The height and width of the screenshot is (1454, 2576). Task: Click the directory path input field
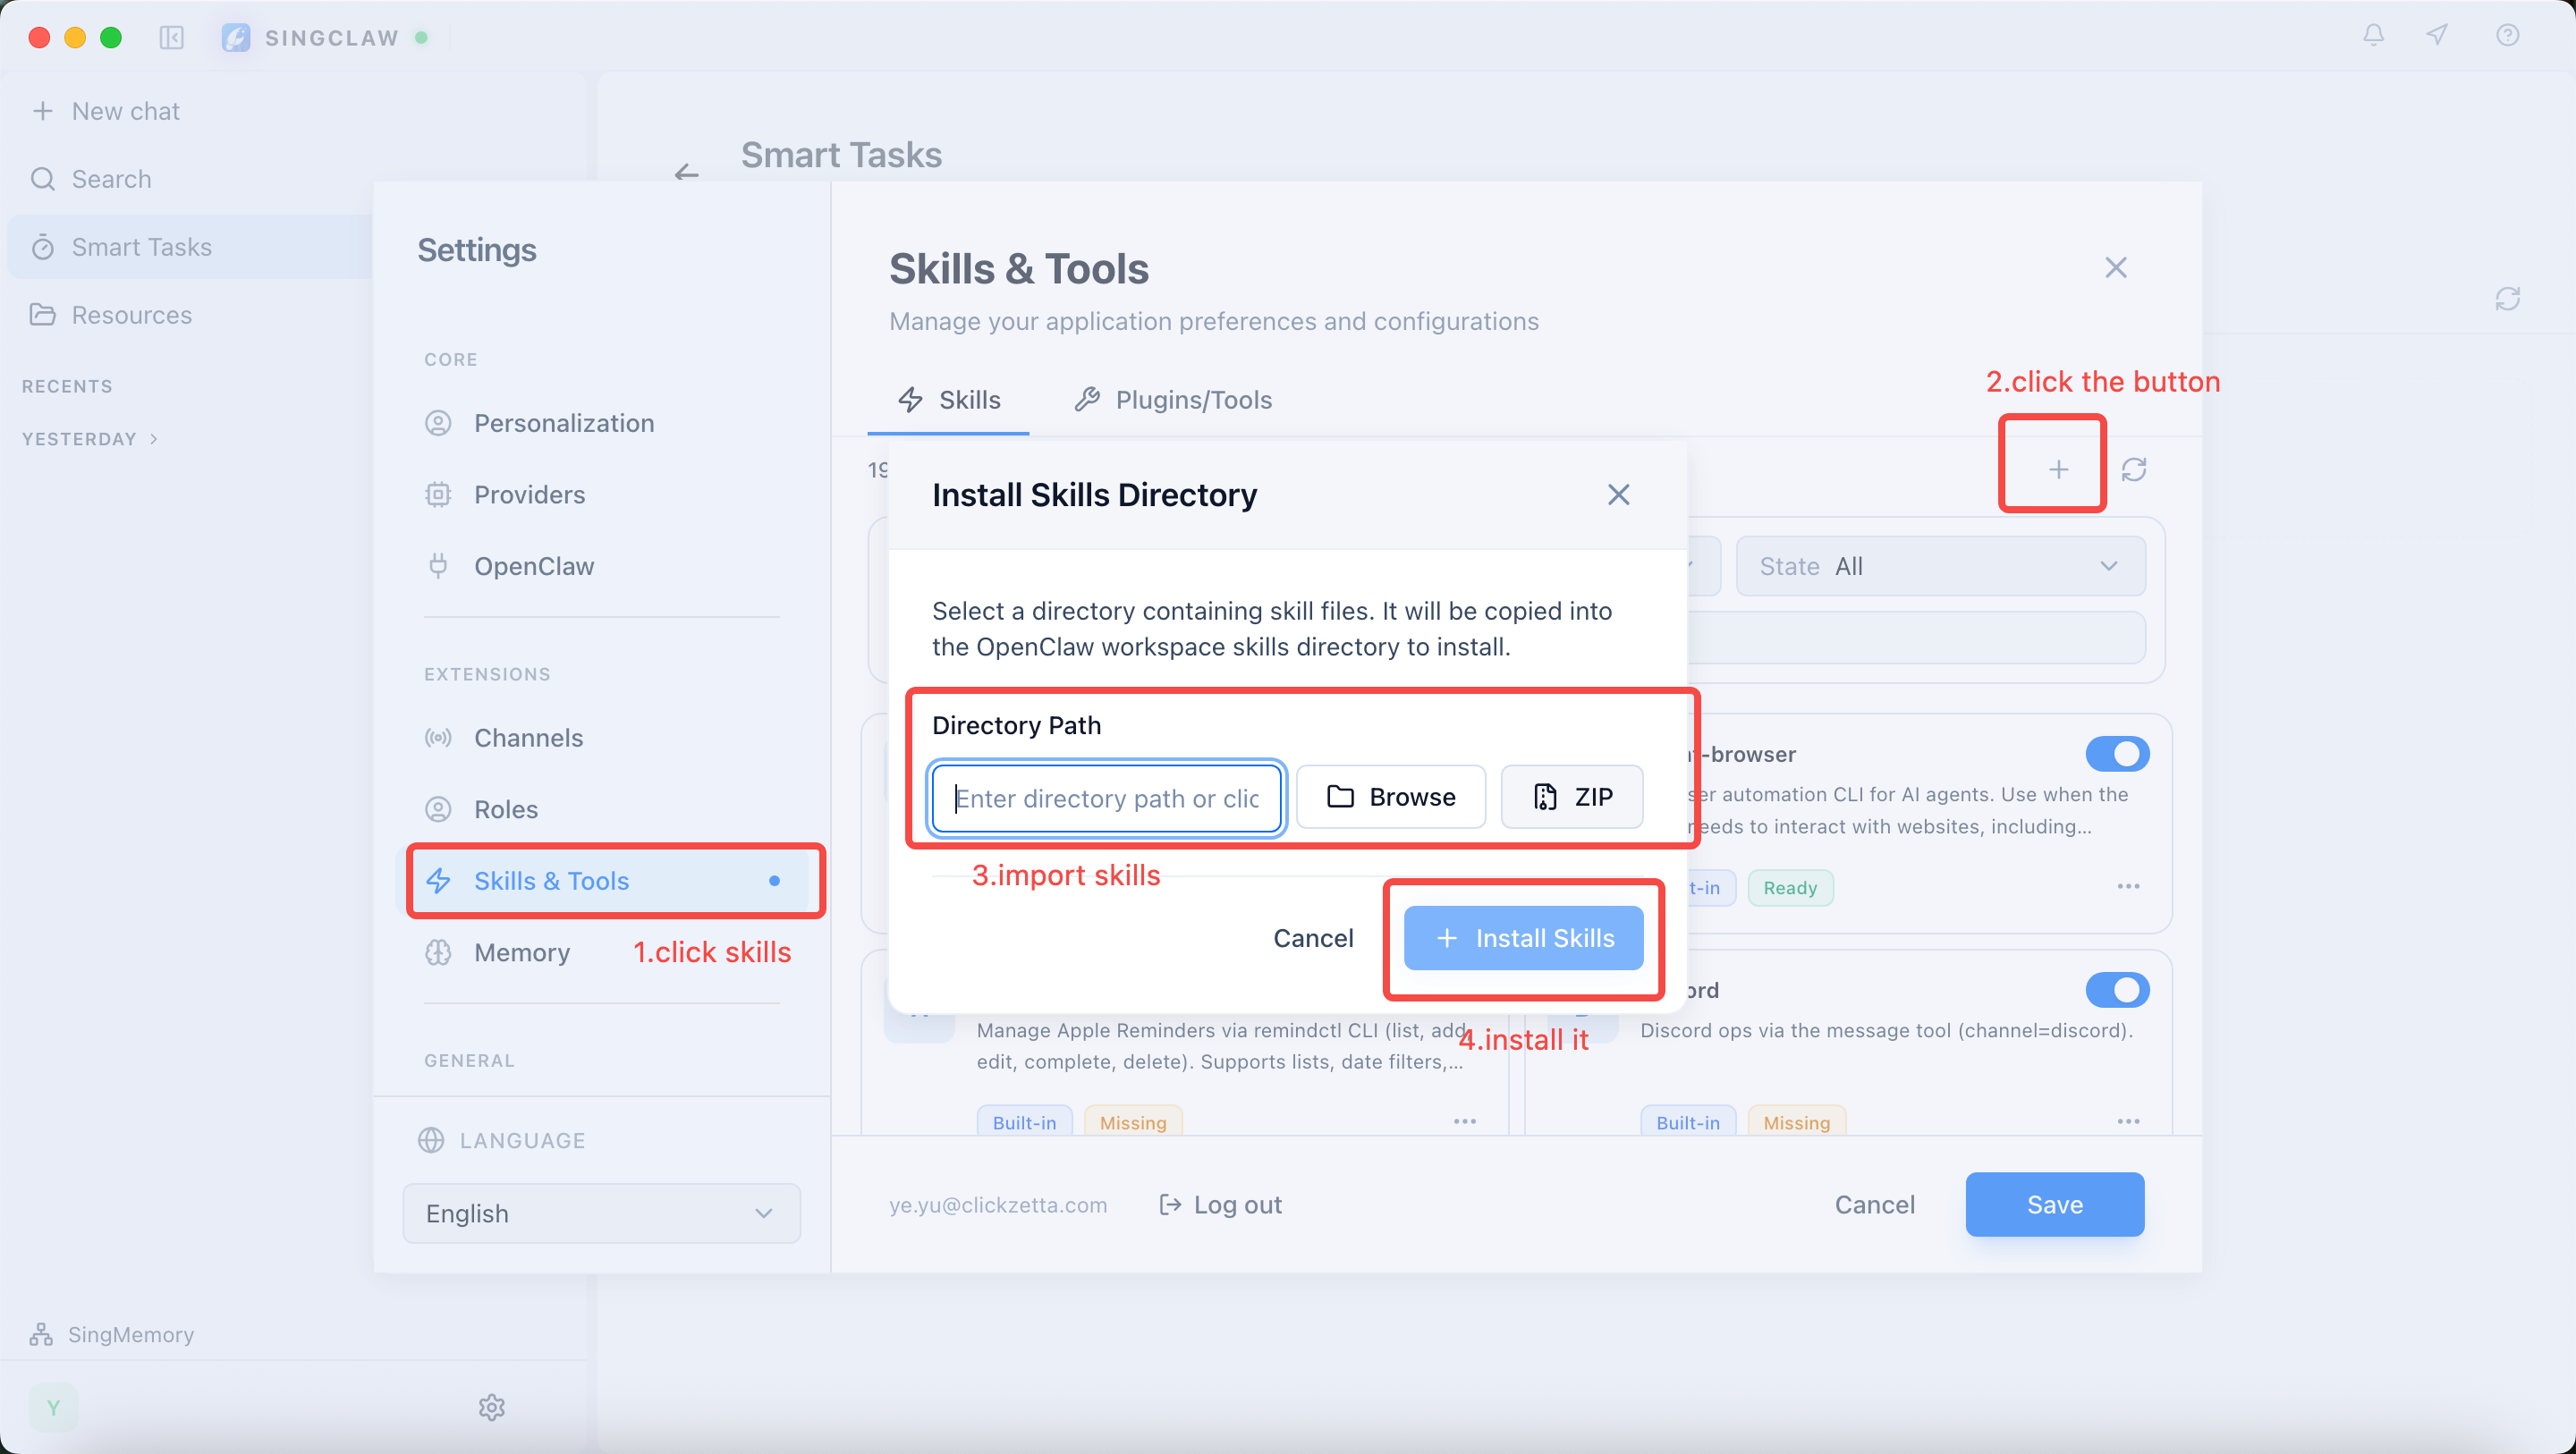click(1106, 798)
